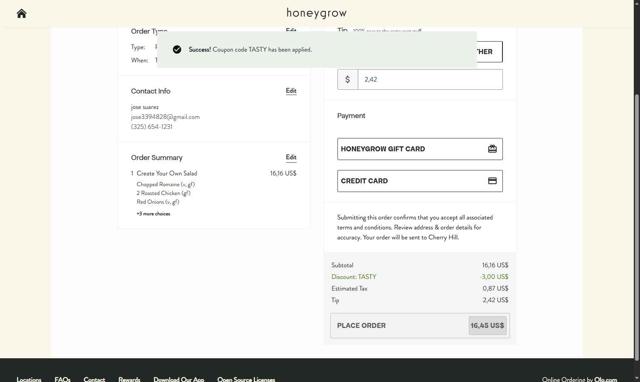The width and height of the screenshot is (640, 382).
Task: Click the 'Chopped Romaine' ingredient line
Action: tap(166, 184)
